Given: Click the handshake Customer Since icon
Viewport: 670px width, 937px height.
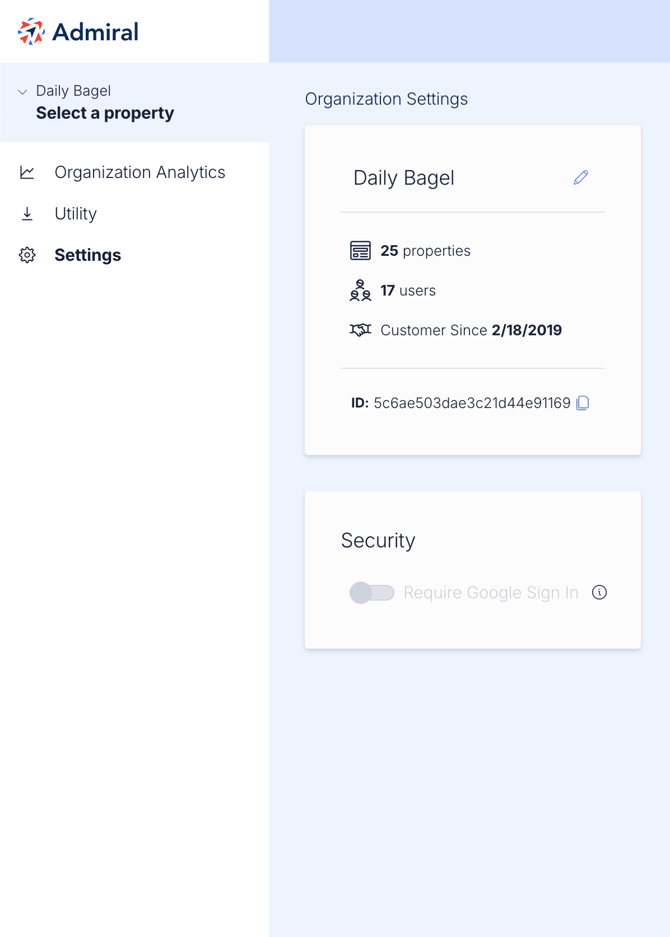Looking at the screenshot, I should coord(360,330).
